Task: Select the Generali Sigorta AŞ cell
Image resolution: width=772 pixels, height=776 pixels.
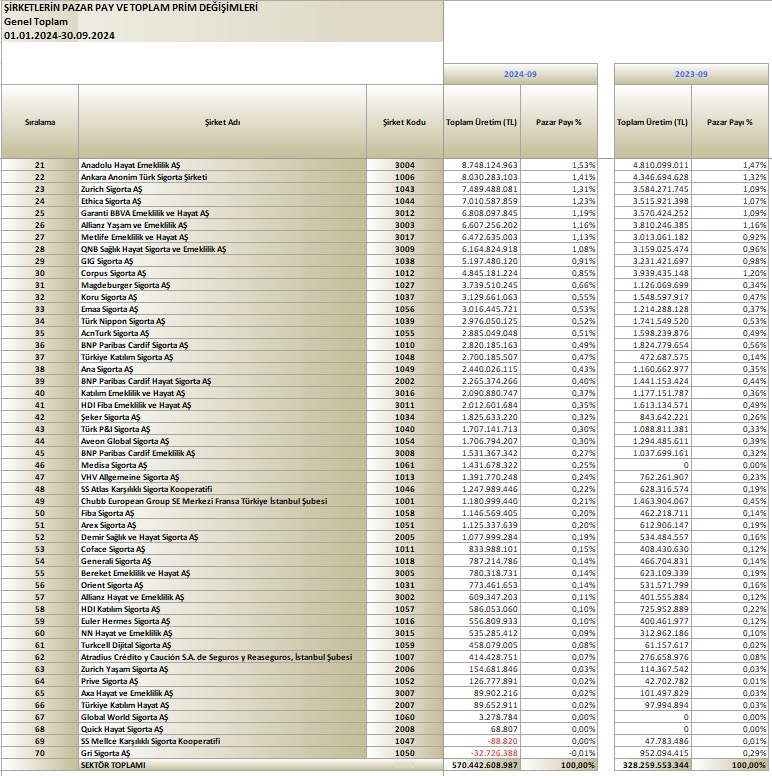Action: (x=222, y=561)
